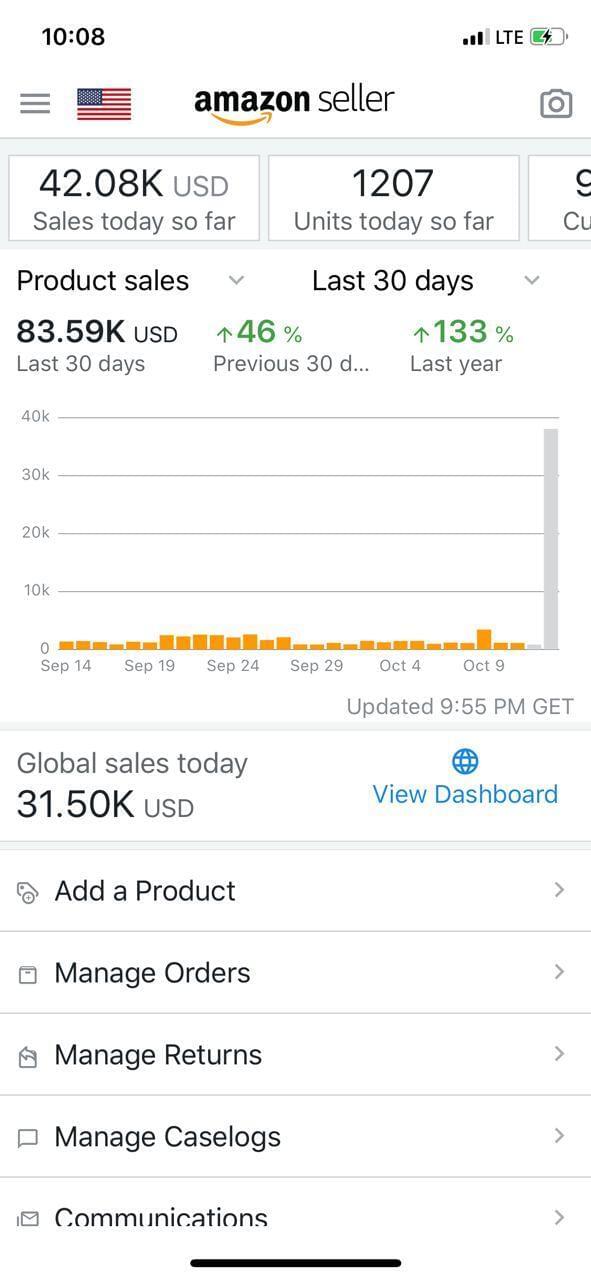This screenshot has width=591, height=1280.
Task: Tap the Add a Product tag icon
Action: point(28,892)
